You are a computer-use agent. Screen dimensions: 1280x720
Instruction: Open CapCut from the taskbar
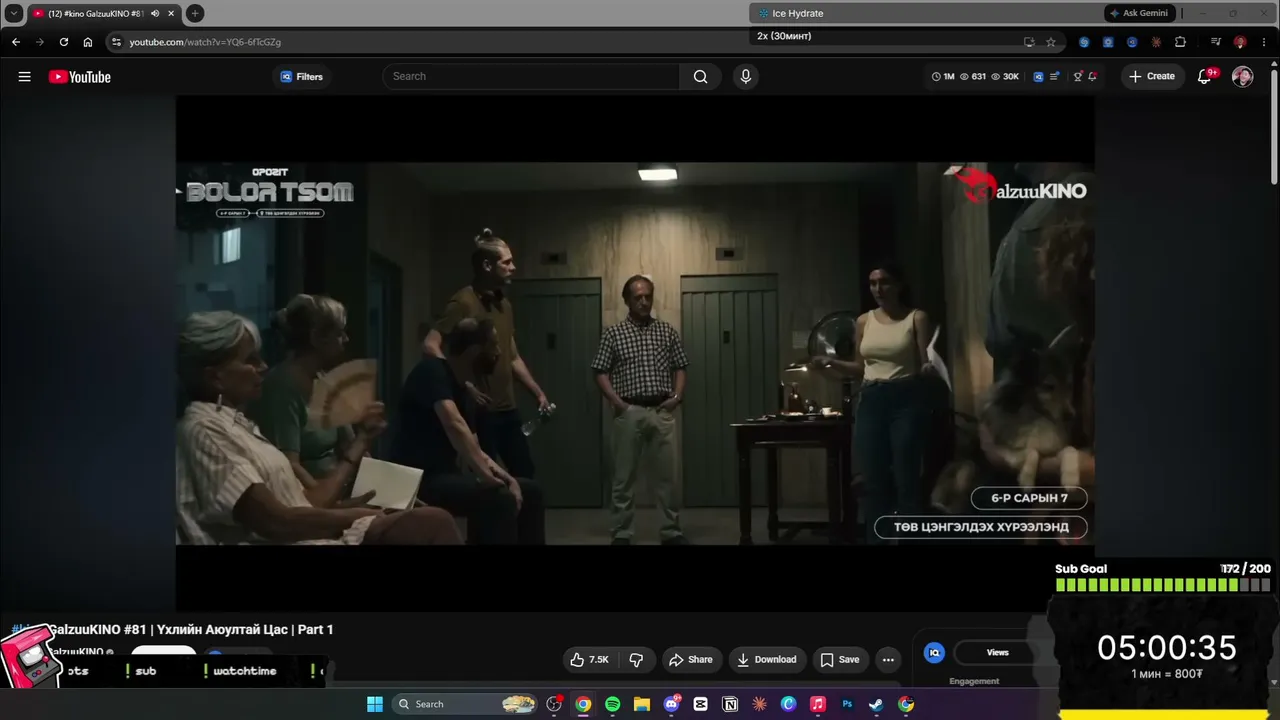point(700,704)
